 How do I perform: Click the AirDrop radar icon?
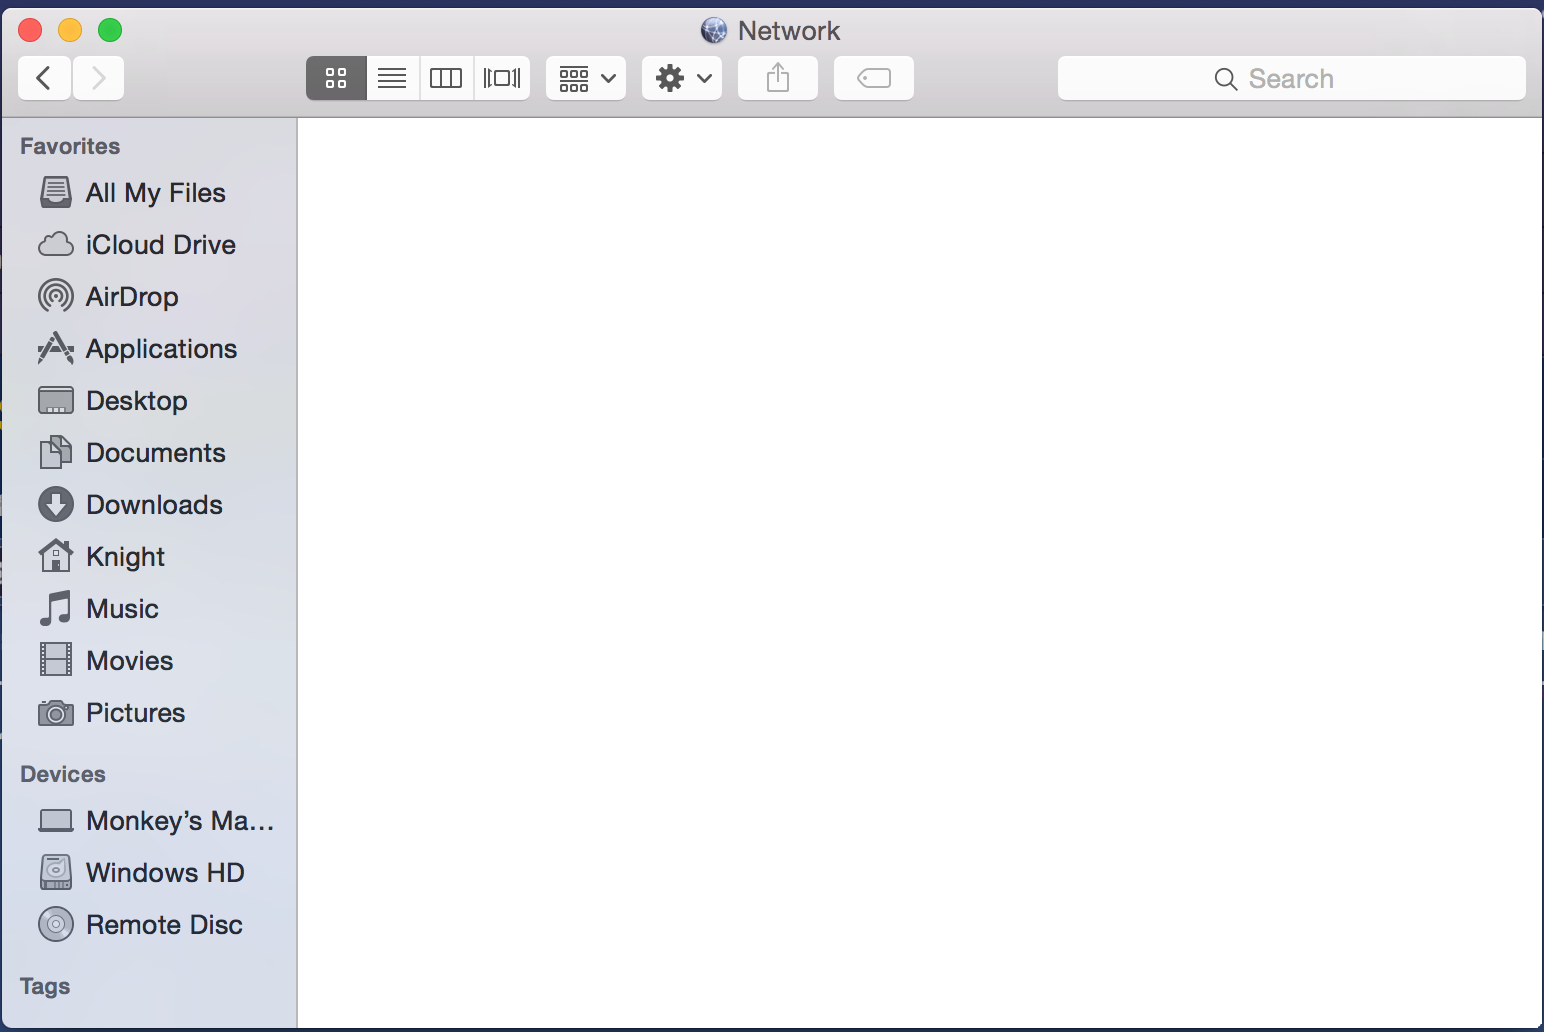tap(56, 296)
